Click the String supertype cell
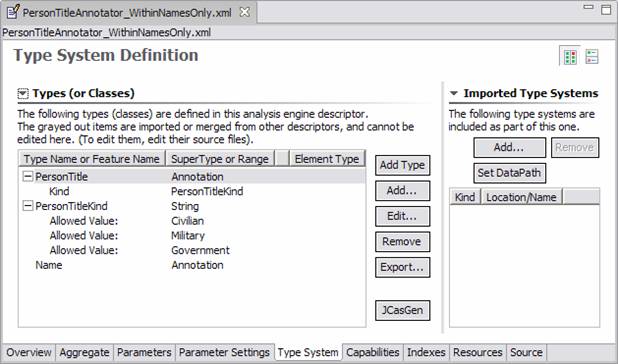This screenshot has height=364, width=618. click(x=185, y=206)
